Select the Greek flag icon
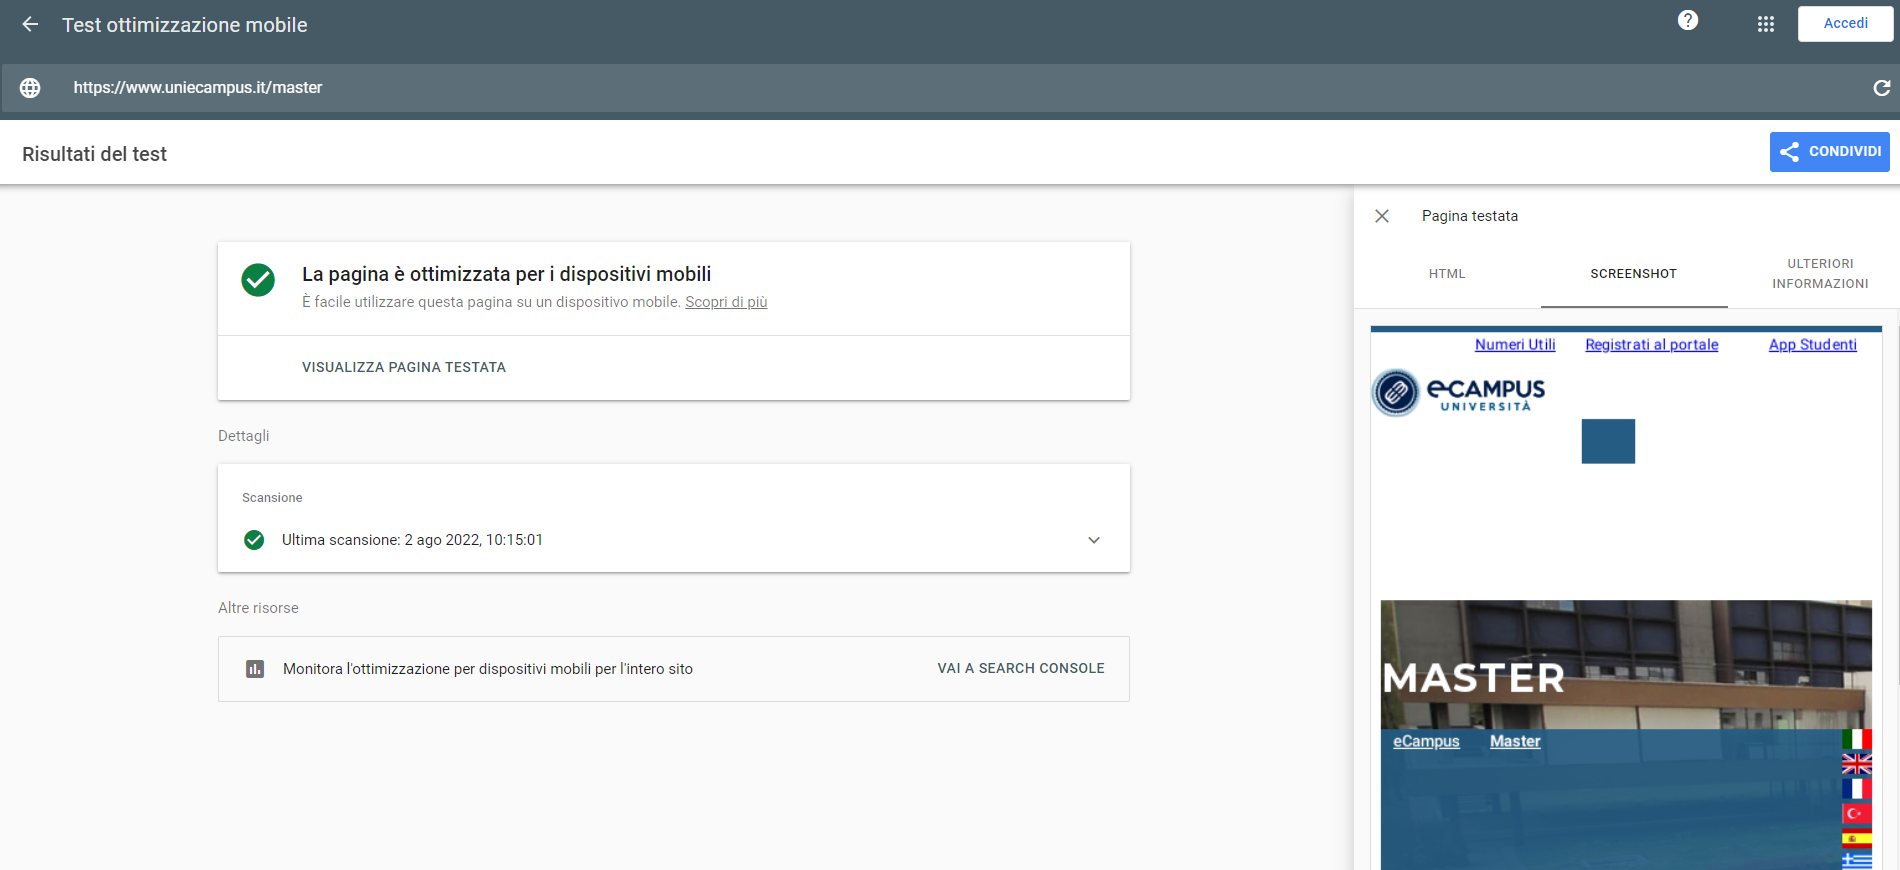This screenshot has height=870, width=1900. pos(1857,861)
